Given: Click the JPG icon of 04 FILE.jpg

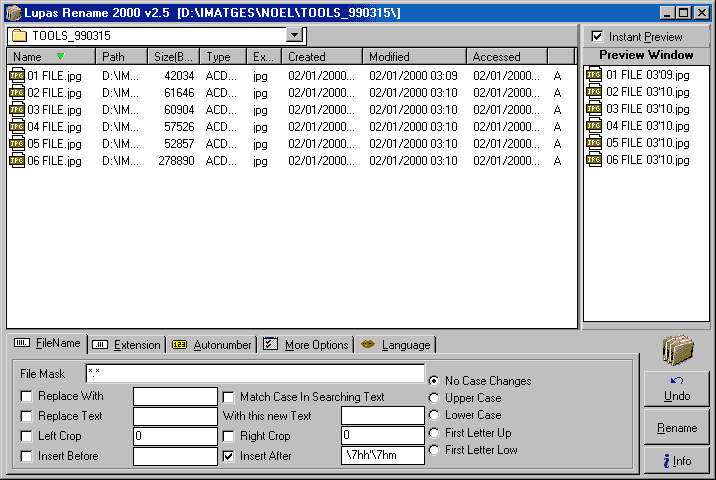Looking at the screenshot, I should pyautogui.click(x=17, y=126).
